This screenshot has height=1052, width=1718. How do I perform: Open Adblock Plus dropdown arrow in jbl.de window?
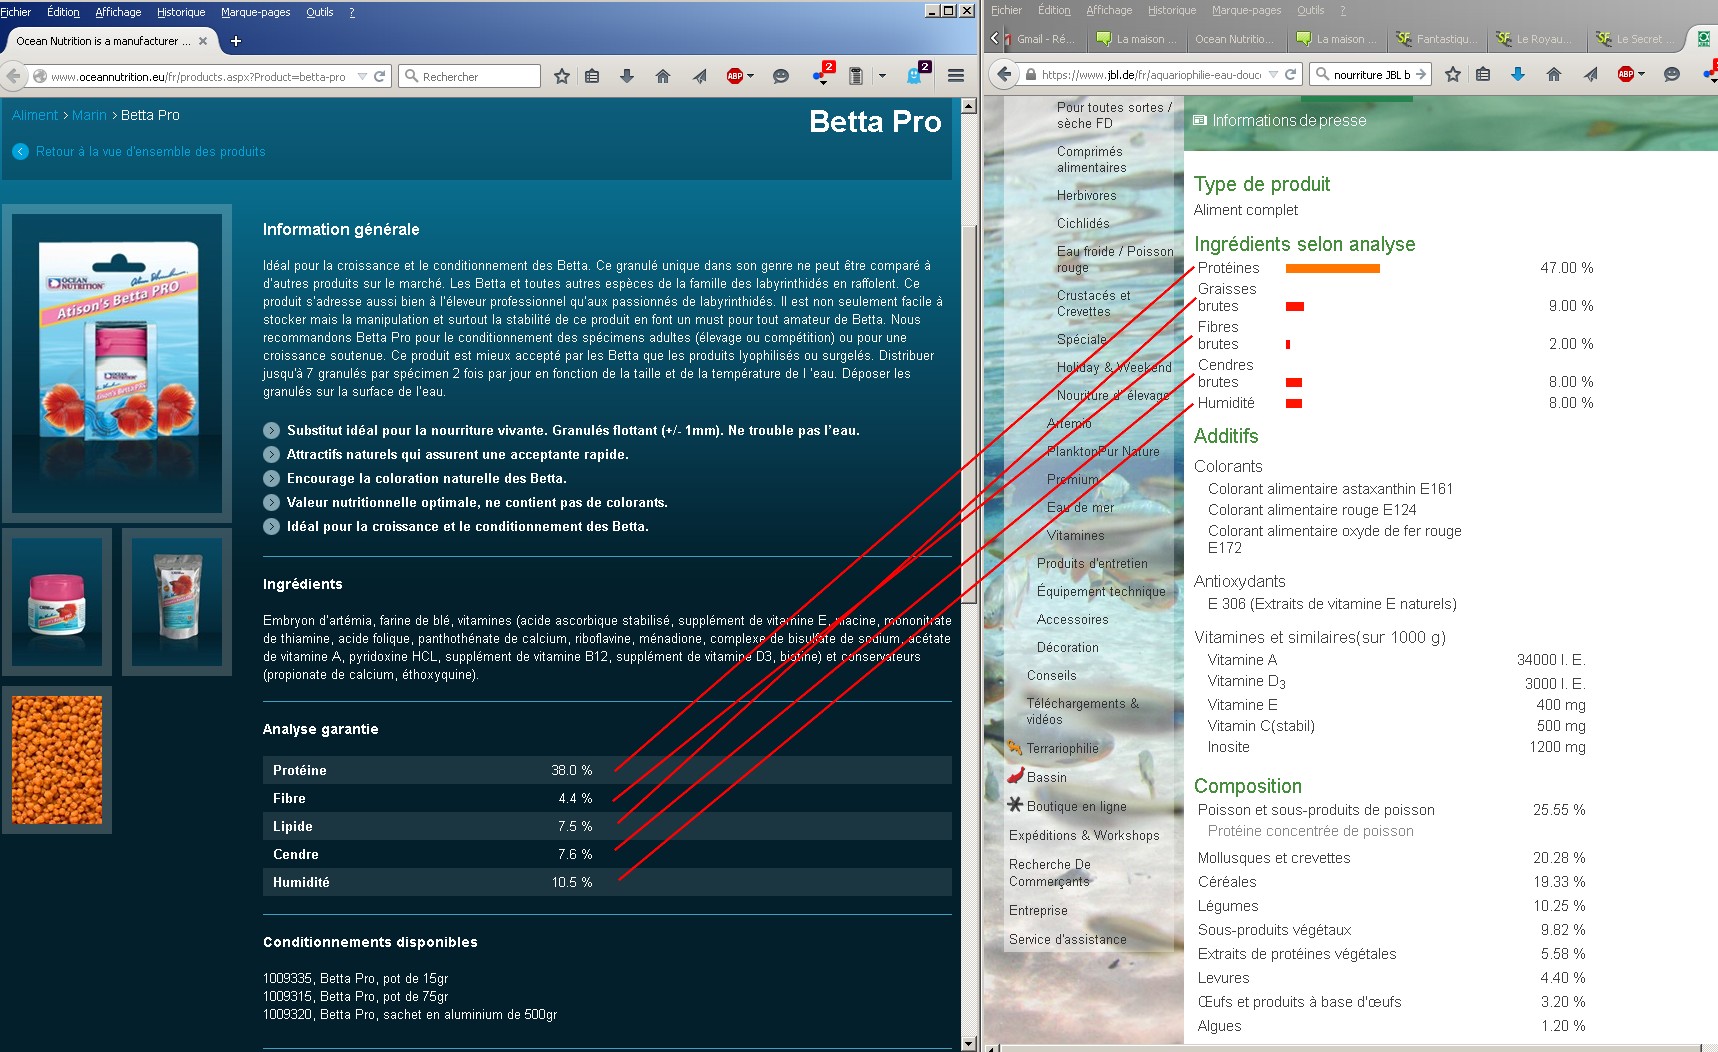tap(1641, 74)
